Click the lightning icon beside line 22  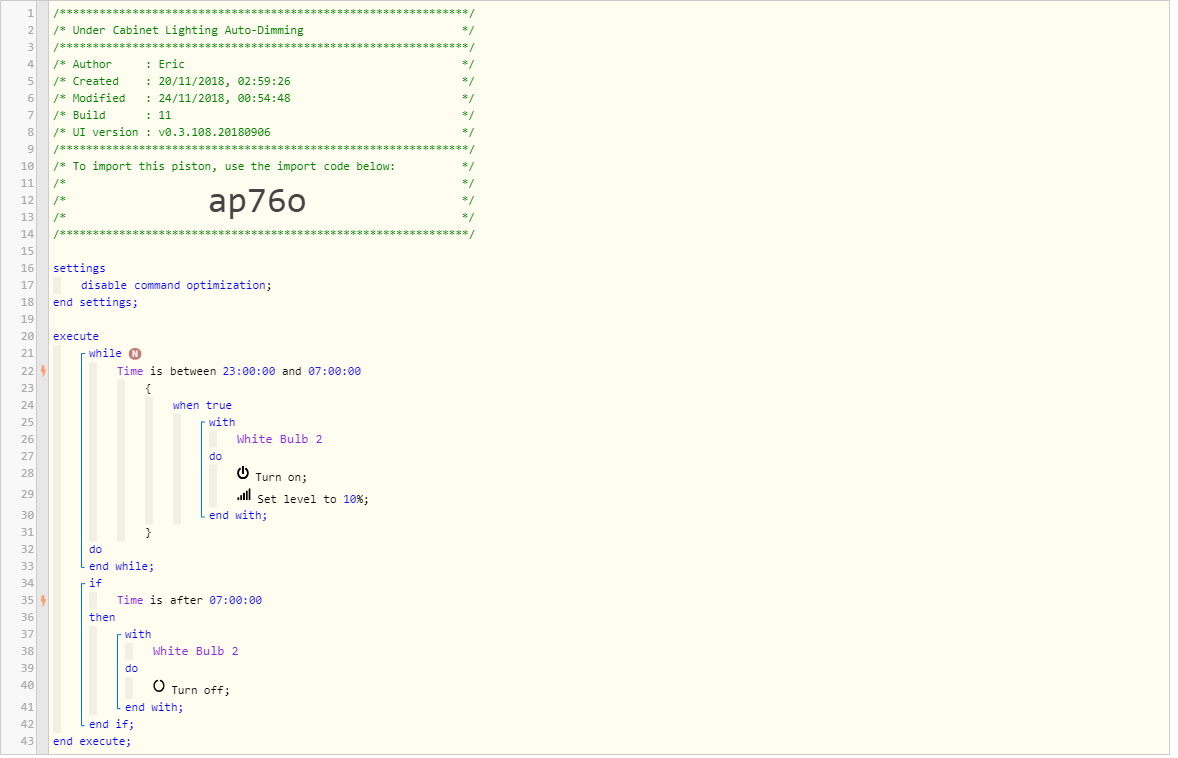click(44, 371)
